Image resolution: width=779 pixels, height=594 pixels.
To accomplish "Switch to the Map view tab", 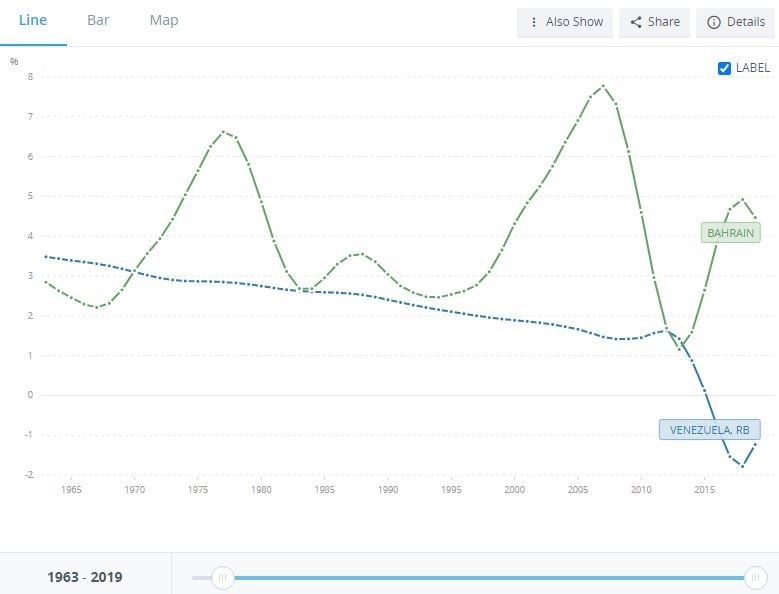I will click(x=164, y=20).
